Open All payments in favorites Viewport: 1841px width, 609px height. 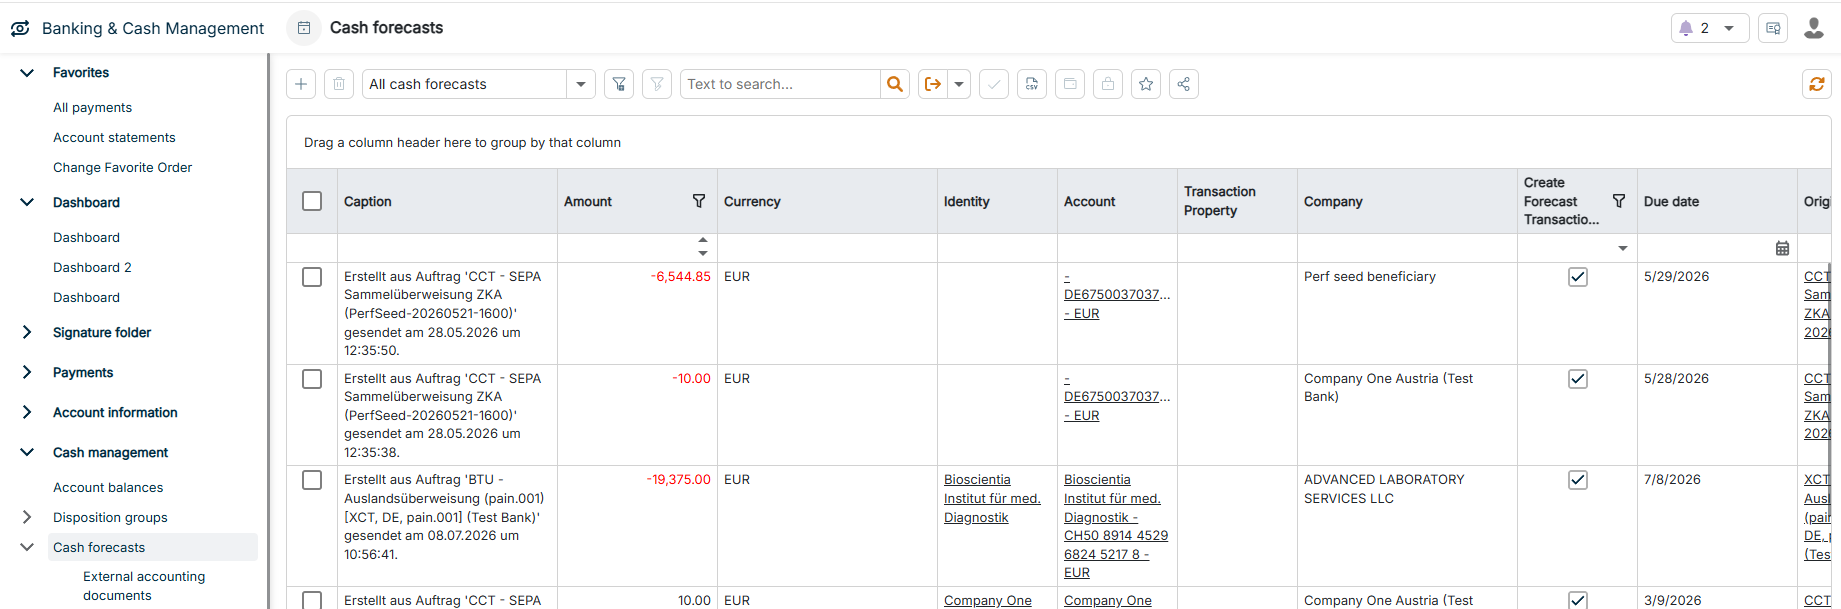click(x=92, y=107)
